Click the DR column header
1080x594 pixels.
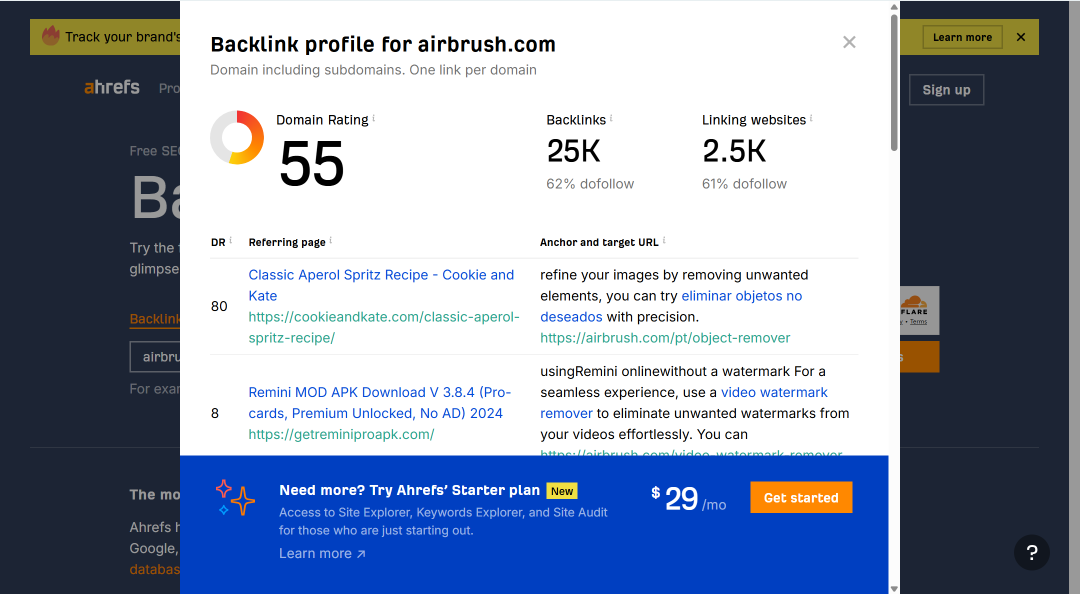click(x=218, y=243)
